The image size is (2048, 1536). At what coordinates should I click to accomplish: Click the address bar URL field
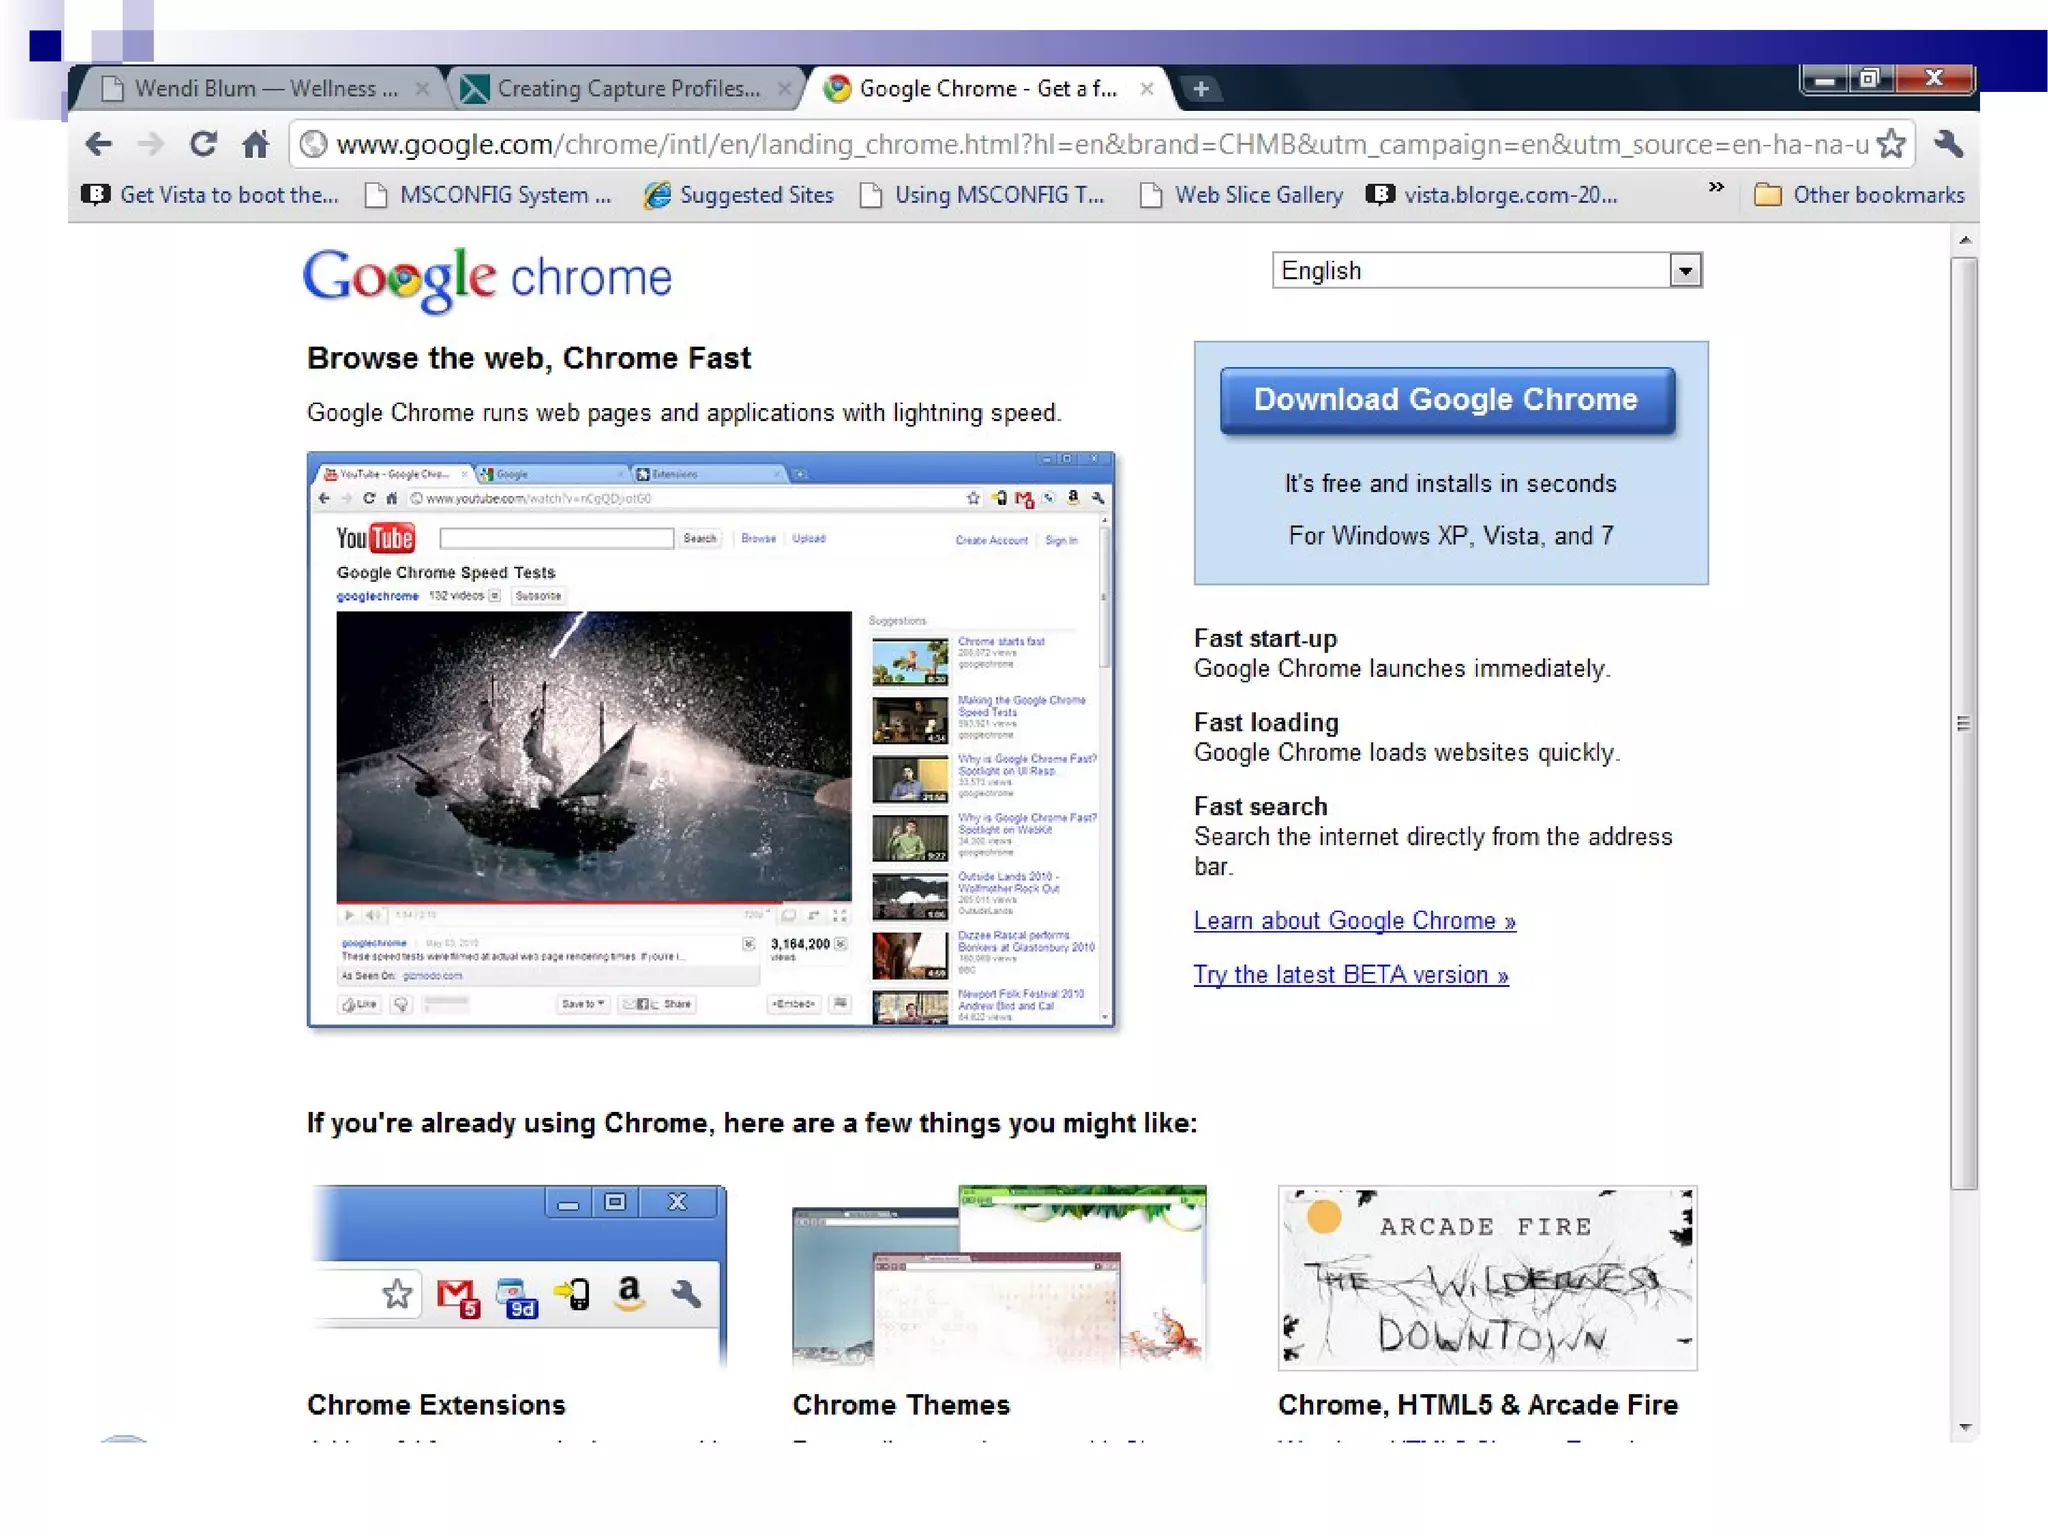[1100, 145]
